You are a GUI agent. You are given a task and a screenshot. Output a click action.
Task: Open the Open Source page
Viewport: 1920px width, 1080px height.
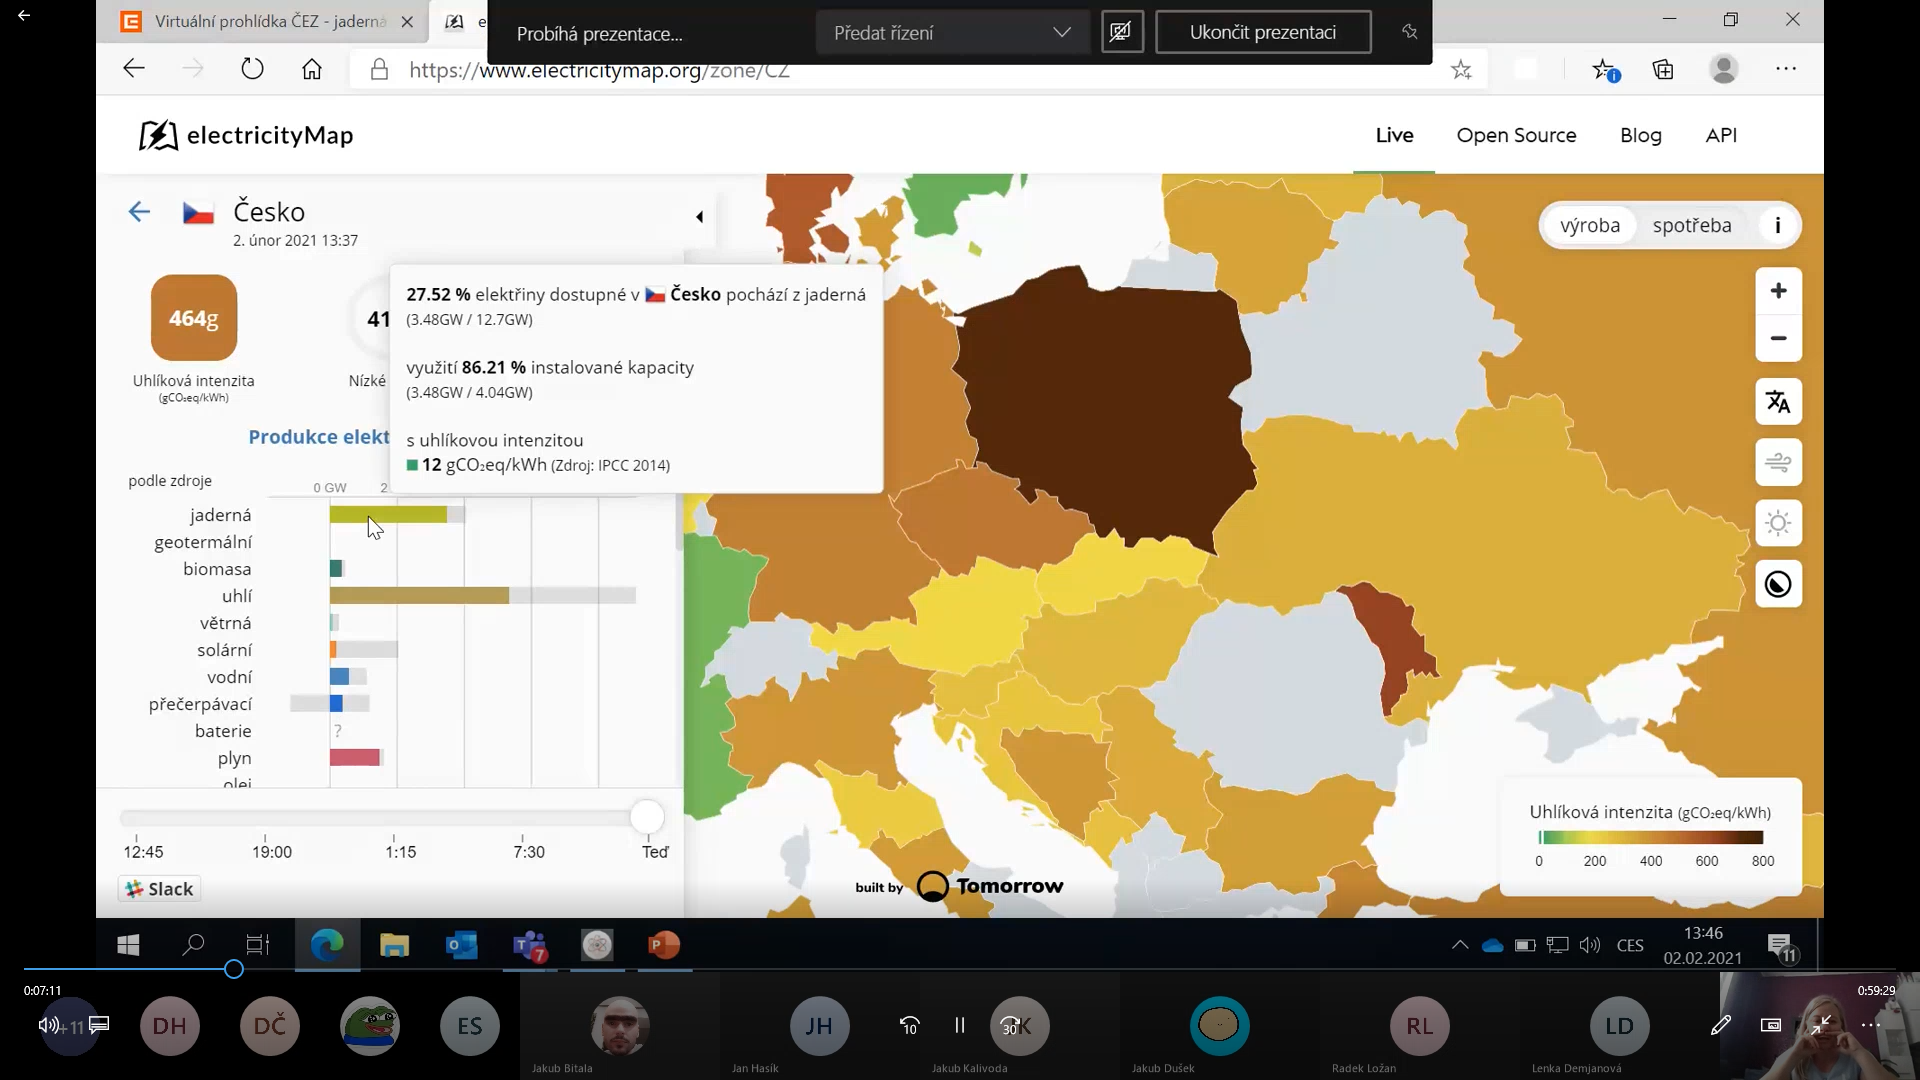1516,135
